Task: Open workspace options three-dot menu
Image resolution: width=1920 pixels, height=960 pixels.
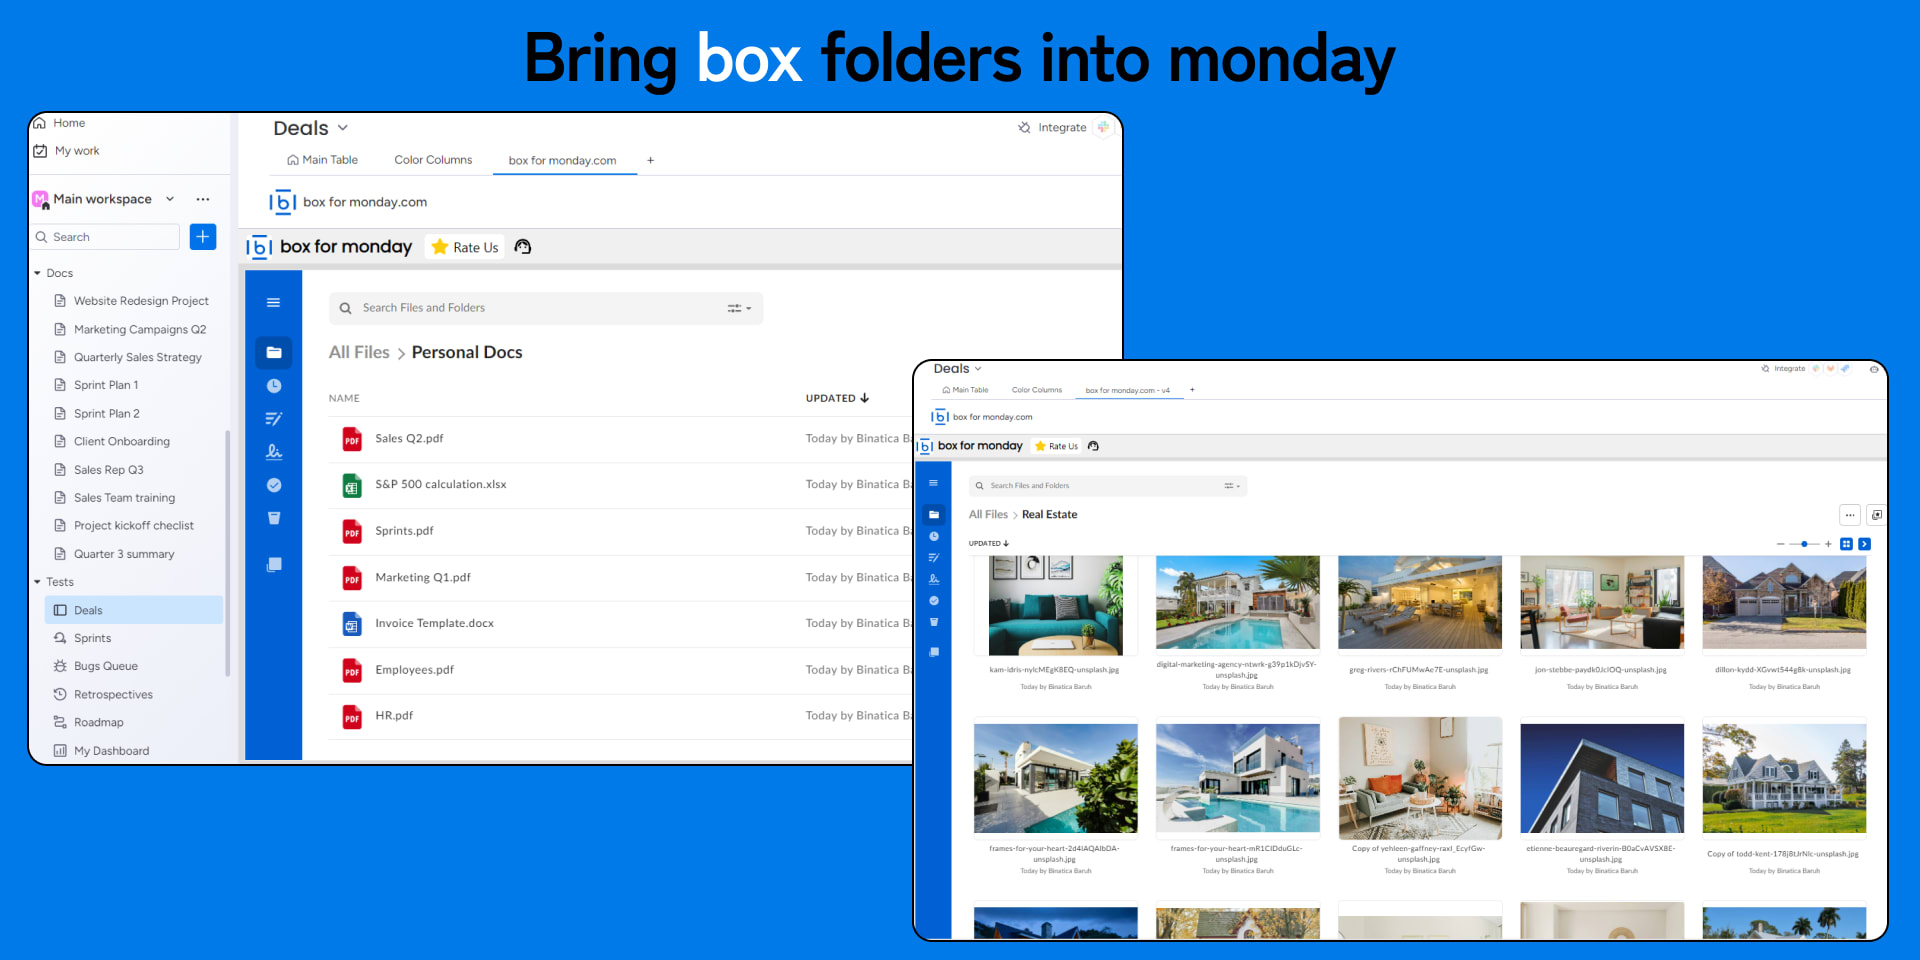Action: [203, 199]
